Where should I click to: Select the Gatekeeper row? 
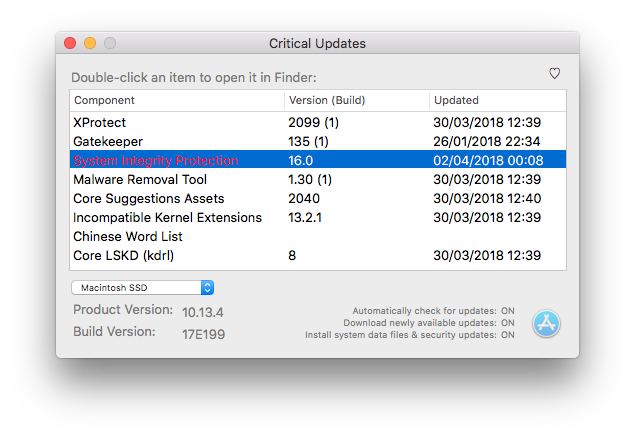pyautogui.click(x=318, y=141)
